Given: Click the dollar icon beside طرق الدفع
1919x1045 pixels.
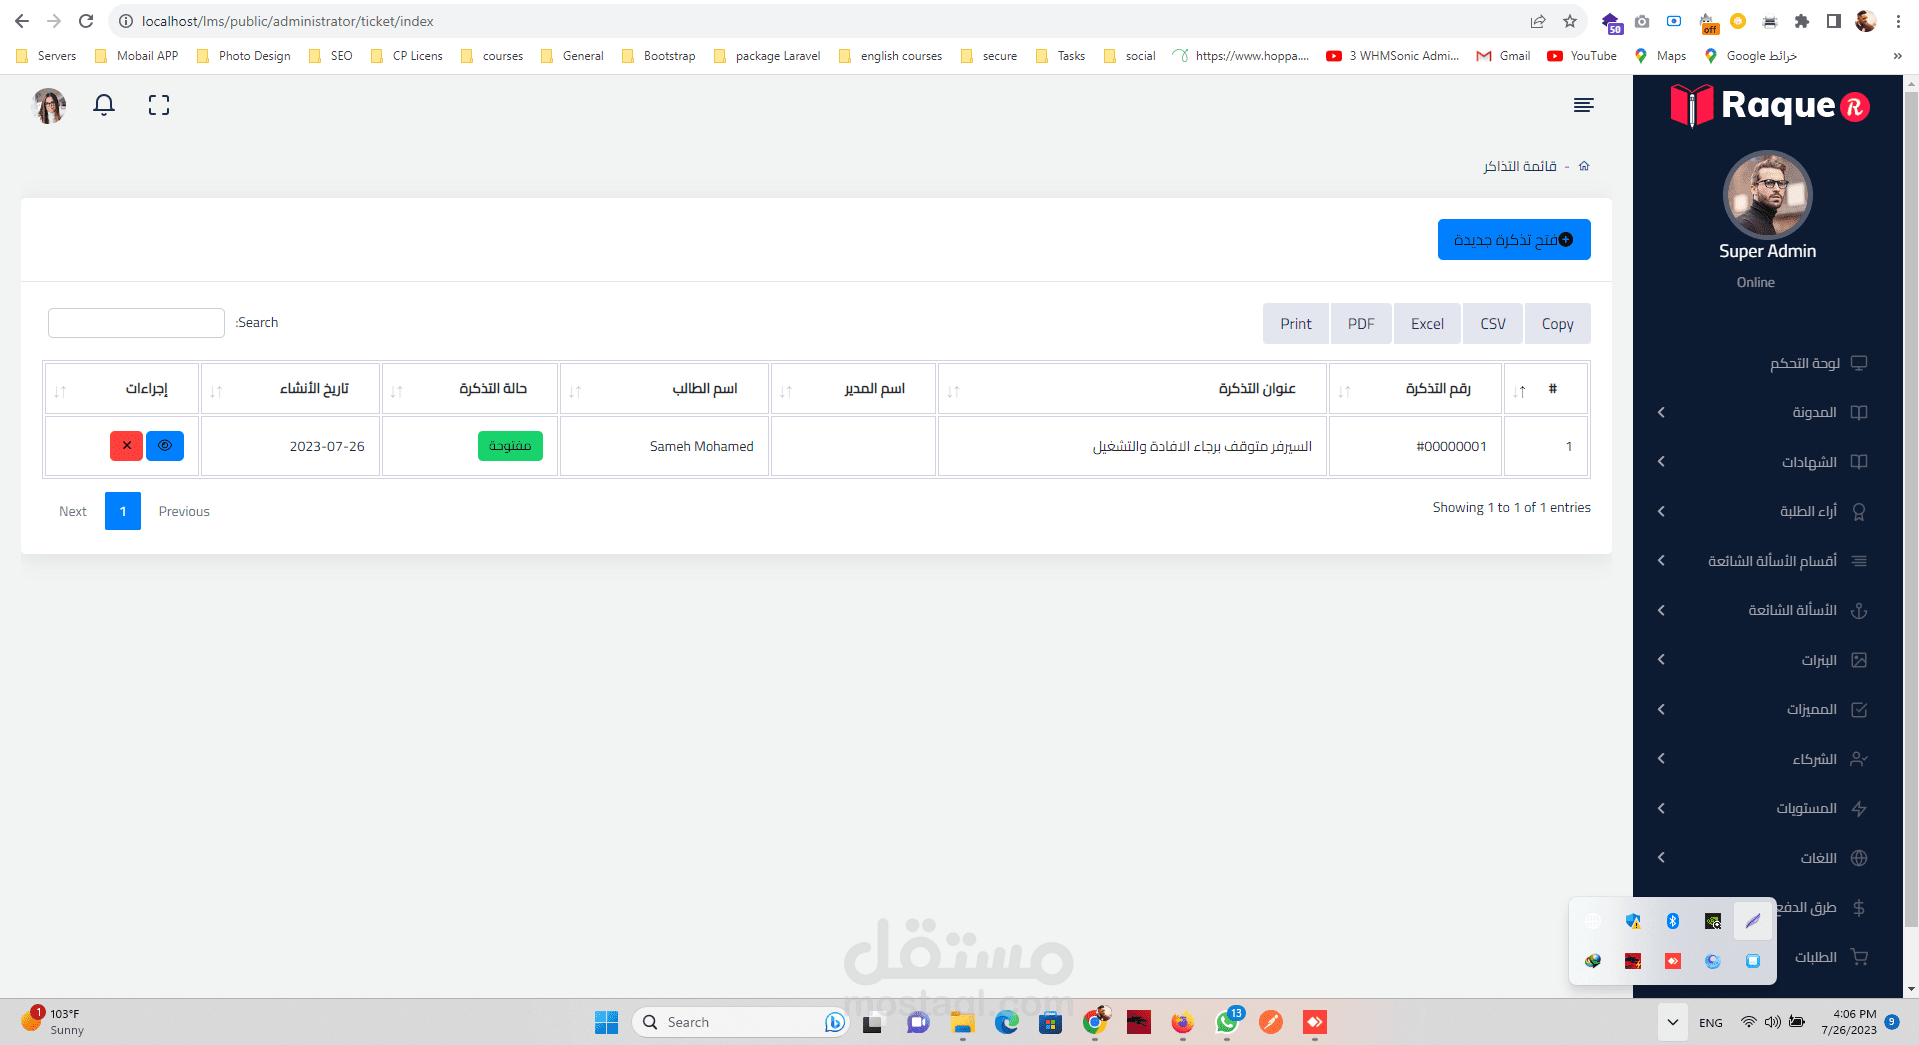Looking at the screenshot, I should 1859,907.
